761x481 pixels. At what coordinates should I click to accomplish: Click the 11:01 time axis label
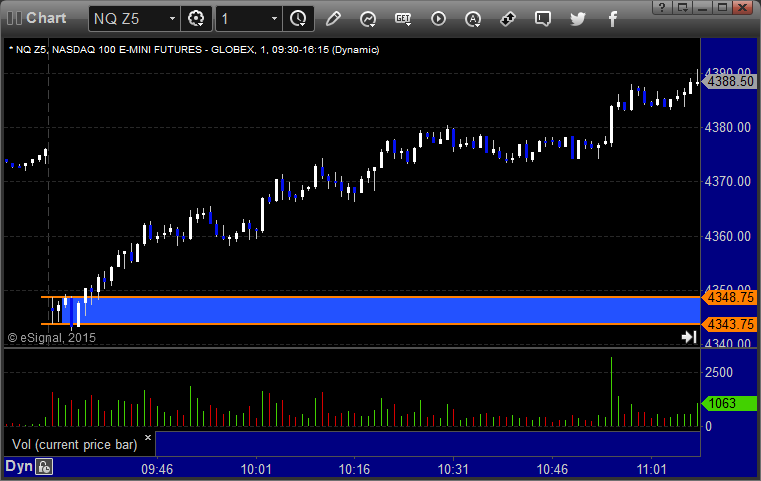652,469
